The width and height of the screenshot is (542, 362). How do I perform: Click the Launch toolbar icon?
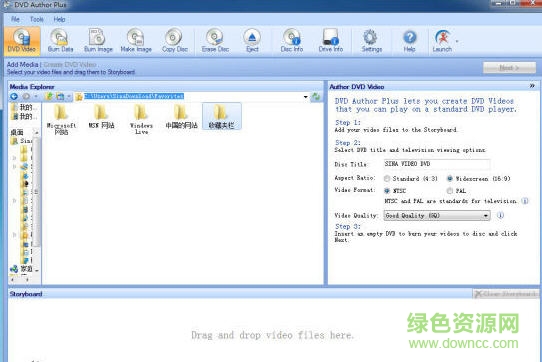point(442,41)
